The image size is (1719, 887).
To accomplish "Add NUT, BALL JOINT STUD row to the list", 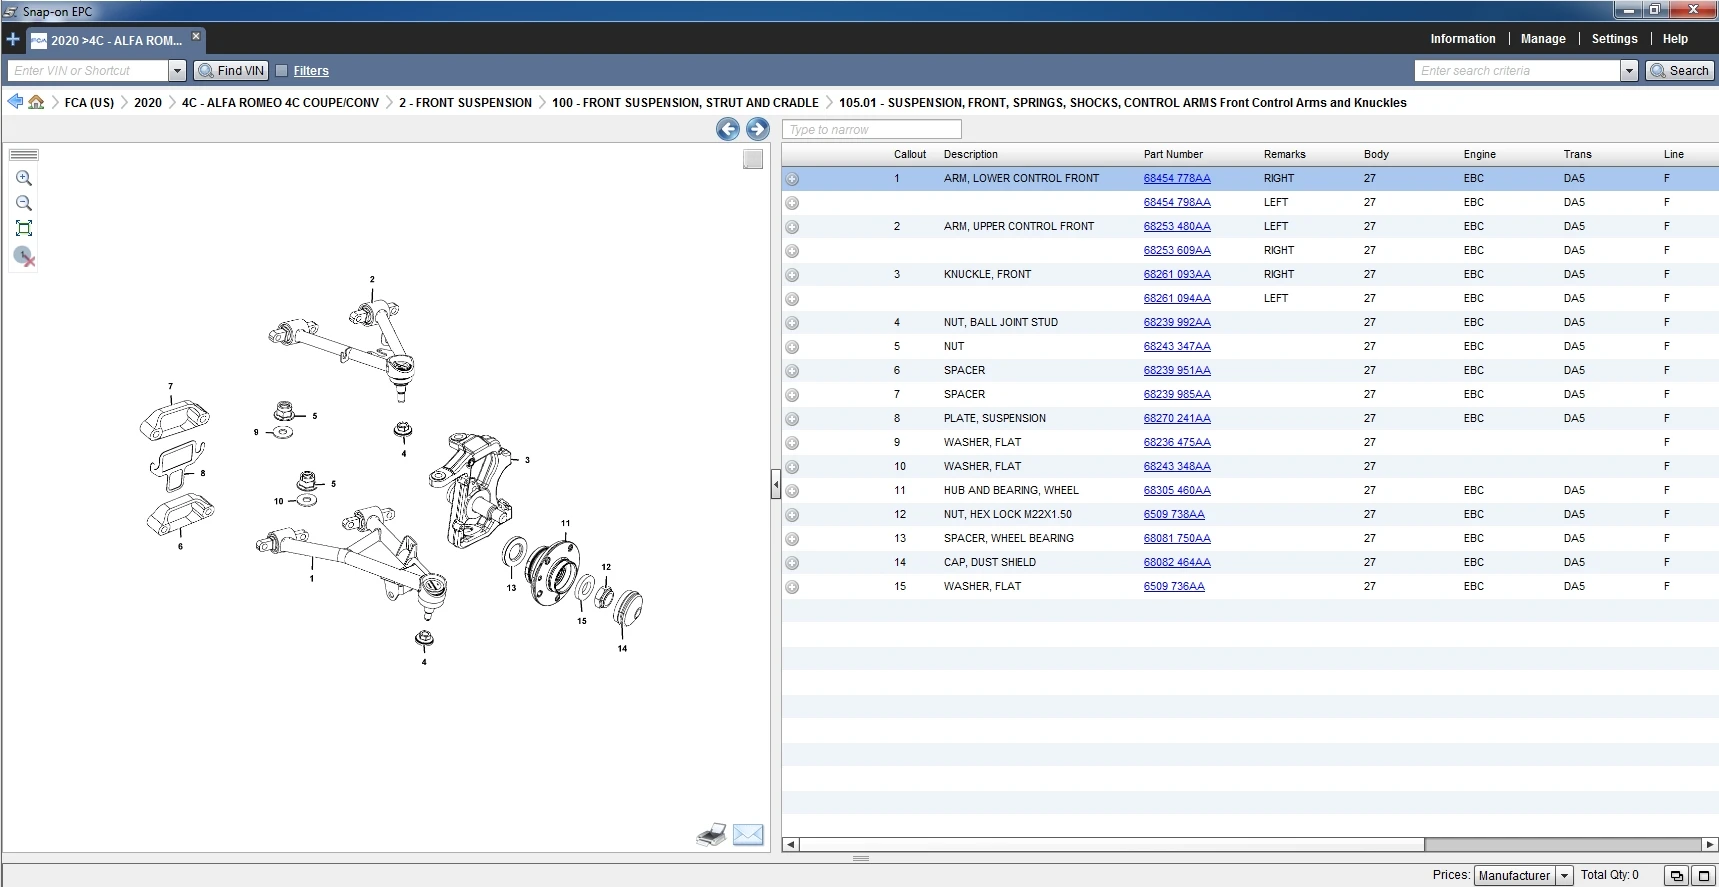I will [792, 323].
